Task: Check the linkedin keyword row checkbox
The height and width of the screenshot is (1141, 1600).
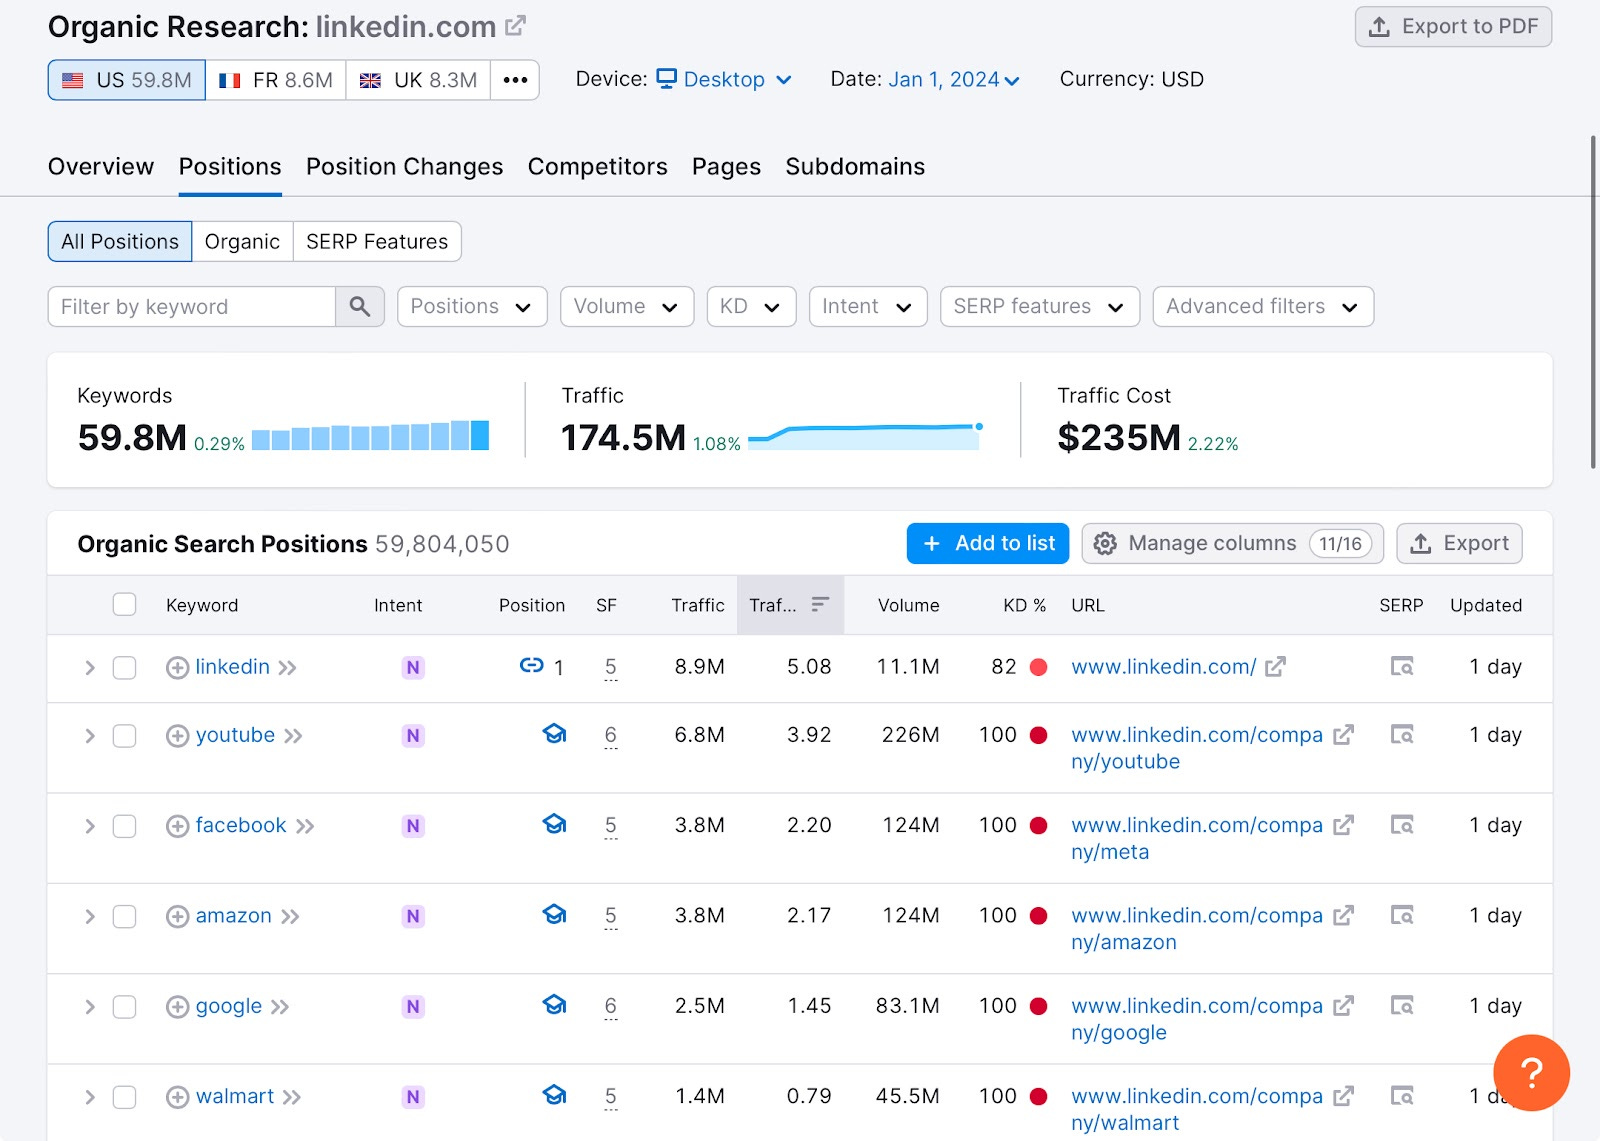Action: 124,668
